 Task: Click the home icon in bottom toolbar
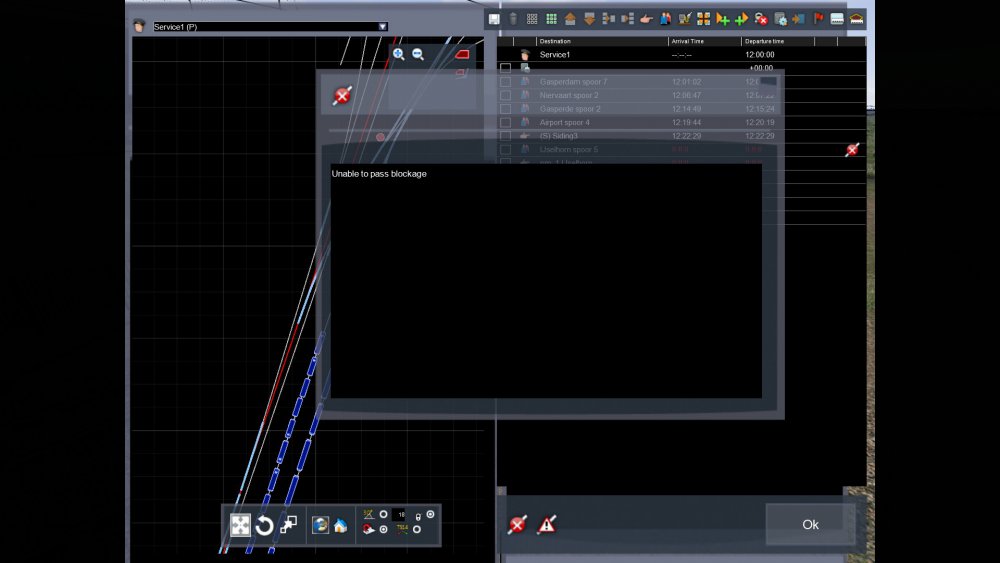pyautogui.click(x=340, y=525)
